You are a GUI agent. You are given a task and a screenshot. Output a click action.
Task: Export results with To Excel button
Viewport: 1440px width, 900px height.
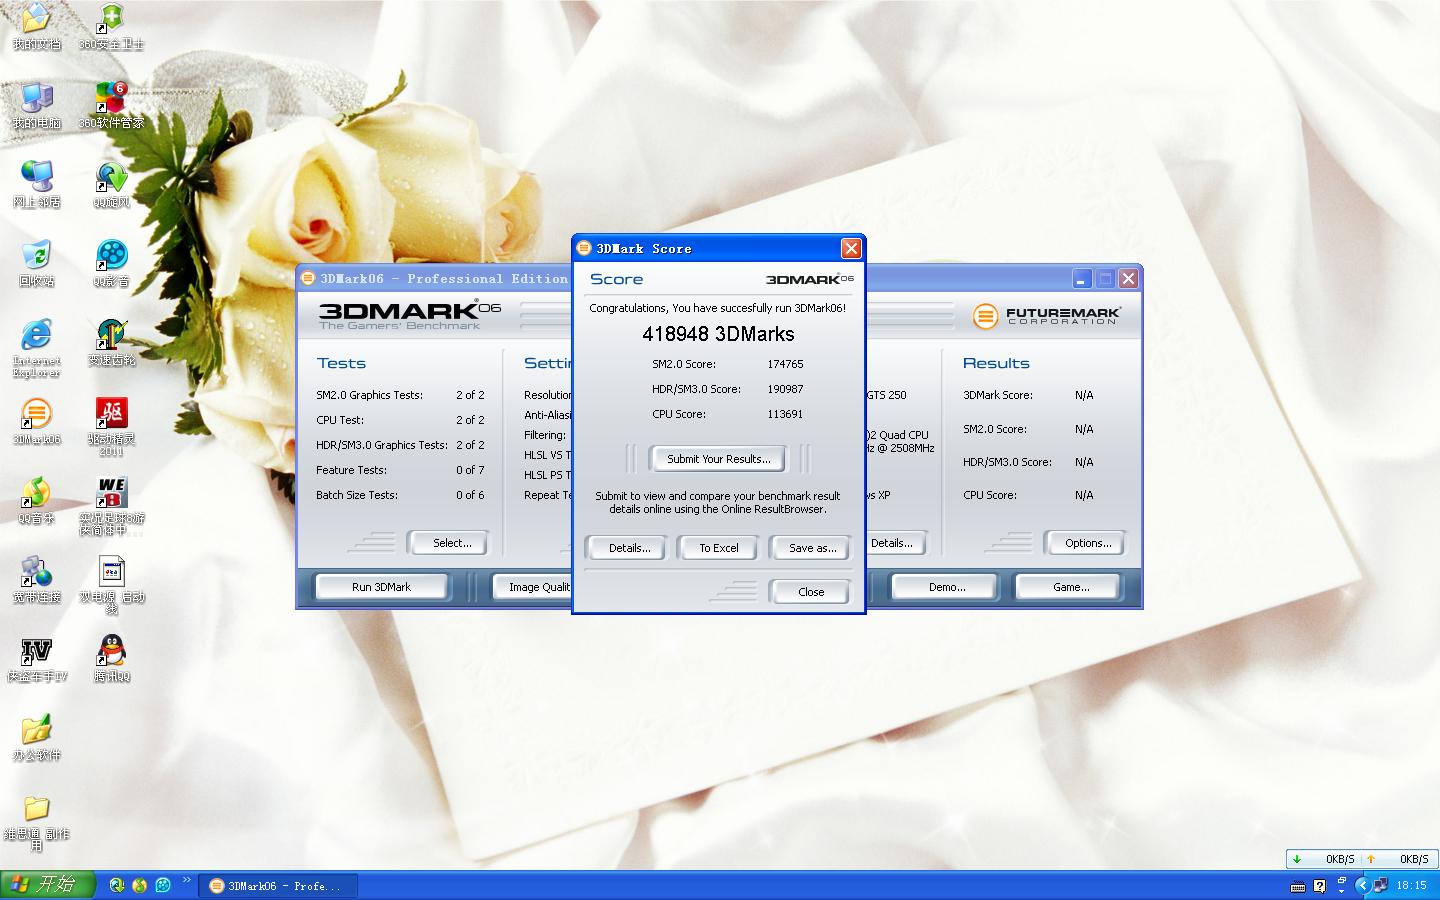718,548
